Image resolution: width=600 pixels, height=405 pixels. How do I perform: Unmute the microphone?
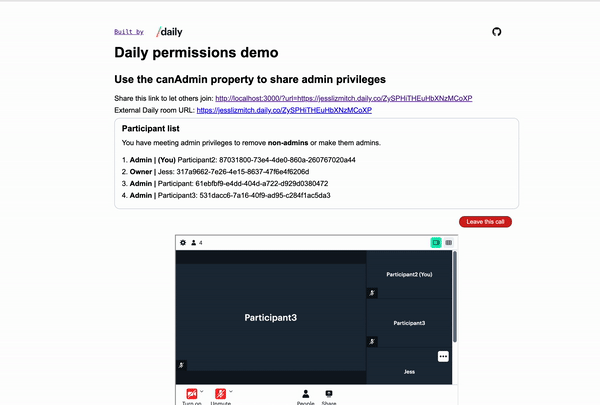pos(220,397)
